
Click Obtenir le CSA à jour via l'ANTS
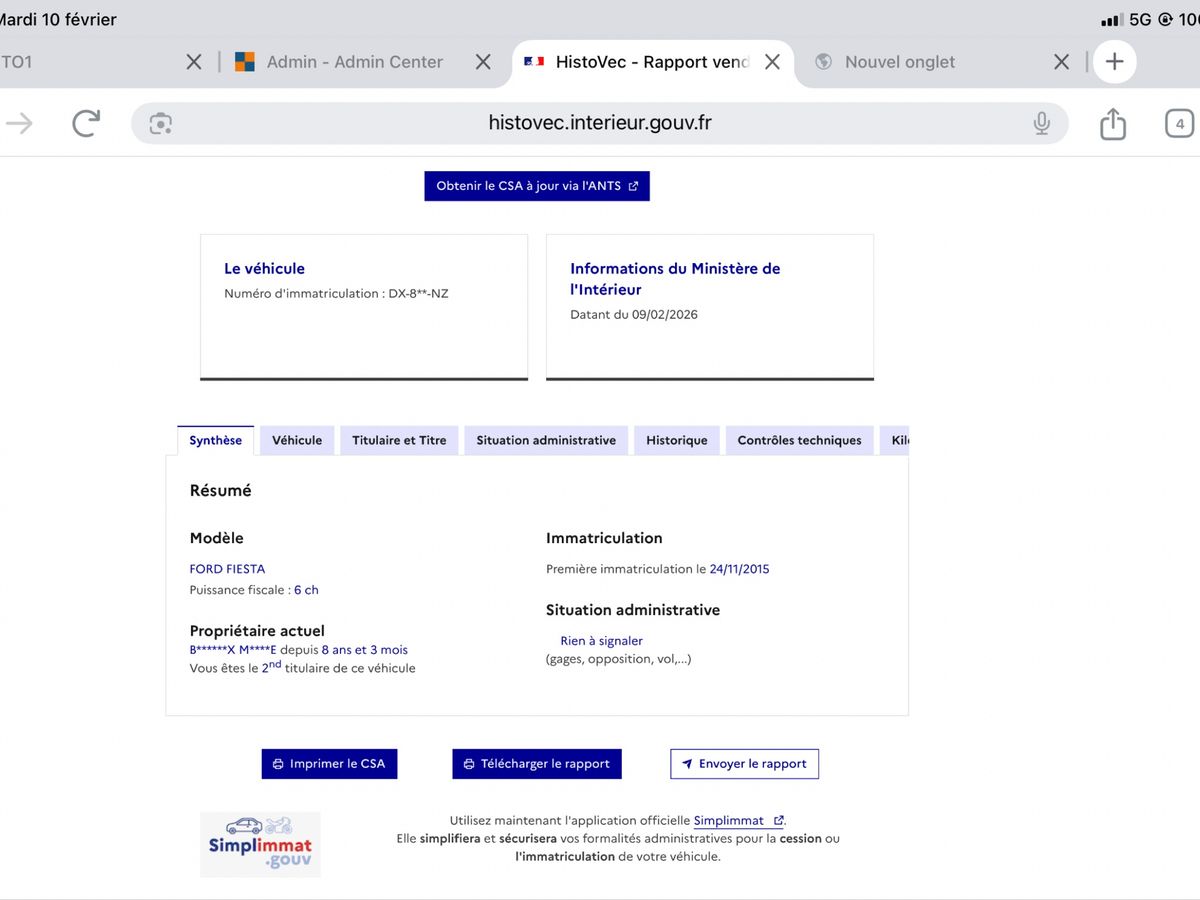pos(537,186)
